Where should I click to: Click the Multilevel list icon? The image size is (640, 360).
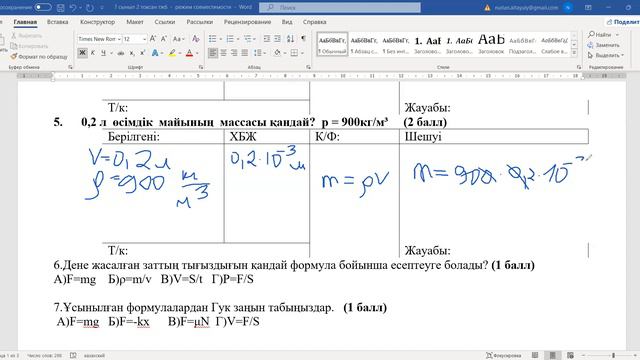tap(248, 39)
